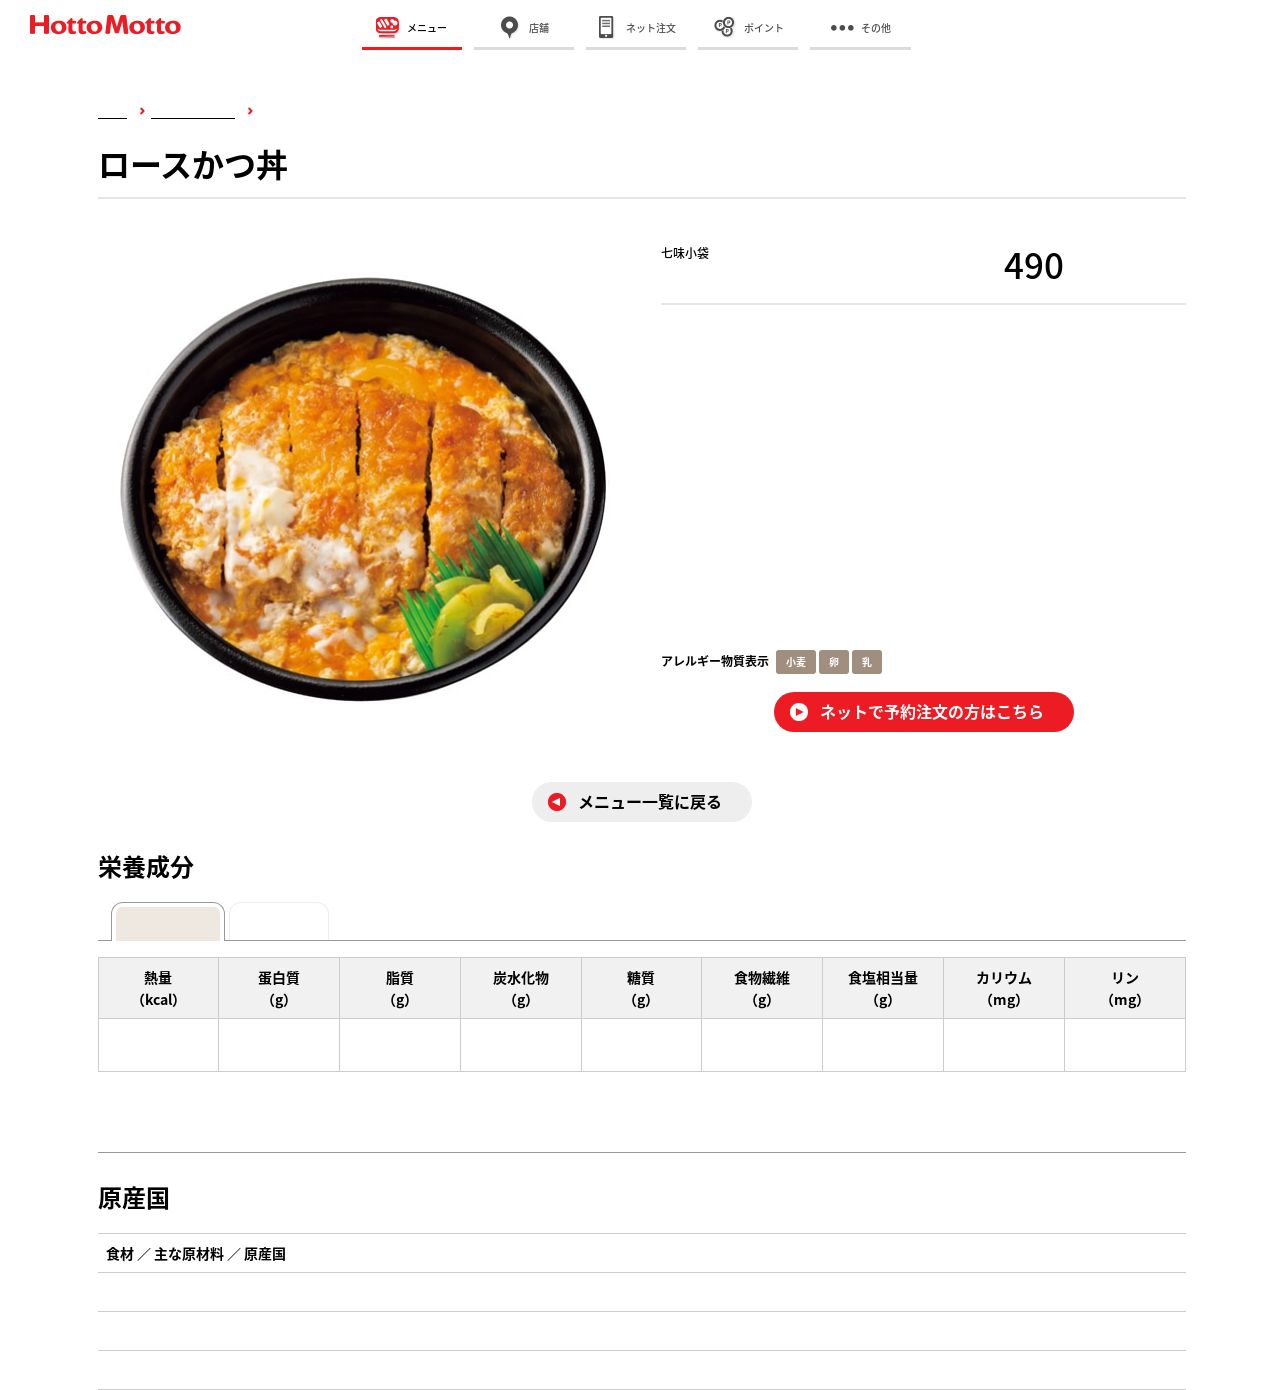Click the 熱量 (kcal) column header

[158, 988]
